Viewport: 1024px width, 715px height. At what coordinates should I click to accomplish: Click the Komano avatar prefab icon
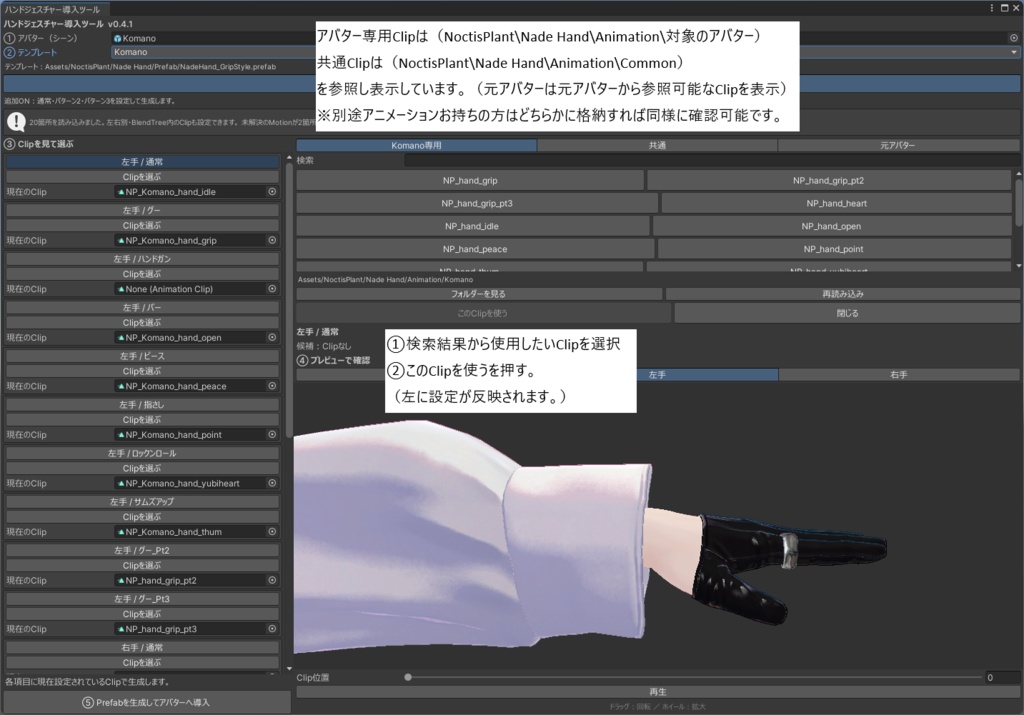tap(118, 39)
